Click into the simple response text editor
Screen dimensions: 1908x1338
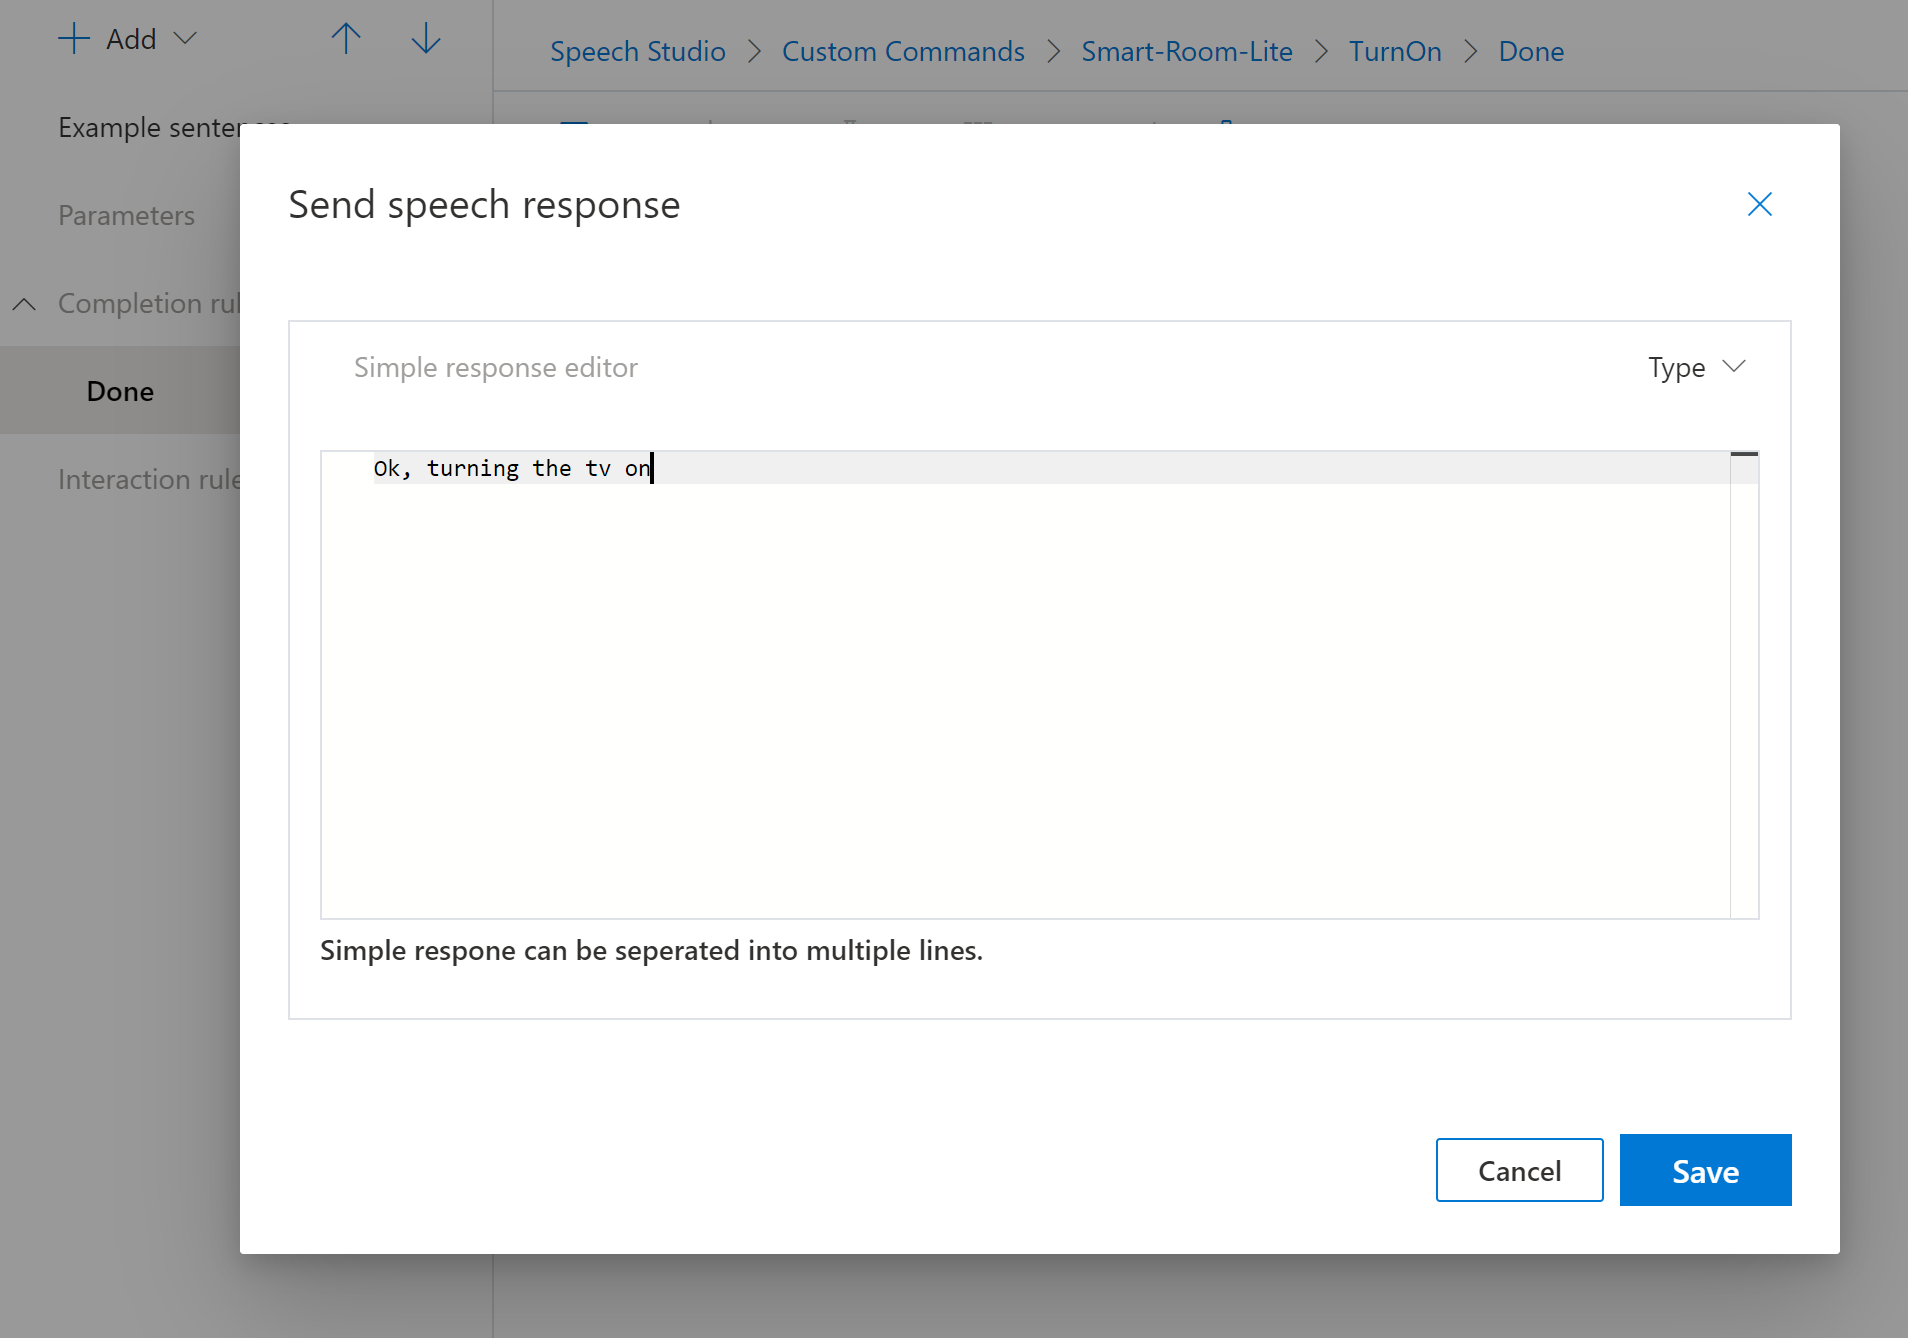click(x=1025, y=685)
